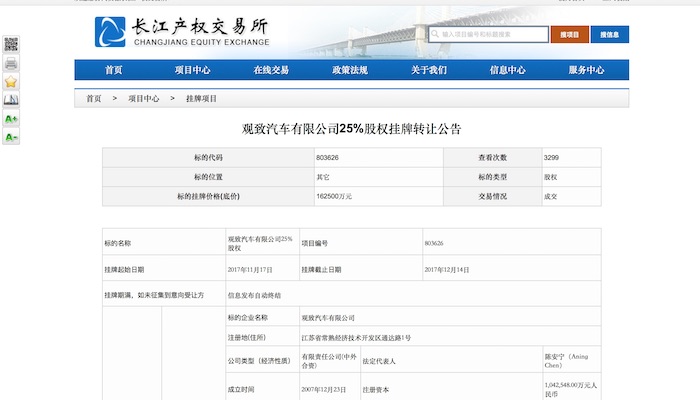Image resolution: width=700 pixels, height=400 pixels.
Task: Select the registered capital 1,042,548.00万元人民币
Action: [571, 390]
